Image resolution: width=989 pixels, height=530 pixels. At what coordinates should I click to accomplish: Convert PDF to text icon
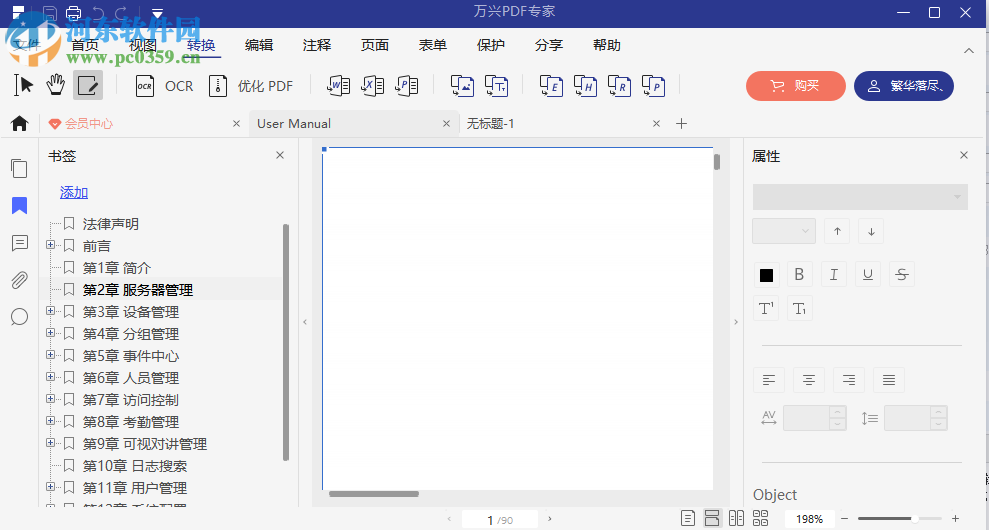(496, 86)
